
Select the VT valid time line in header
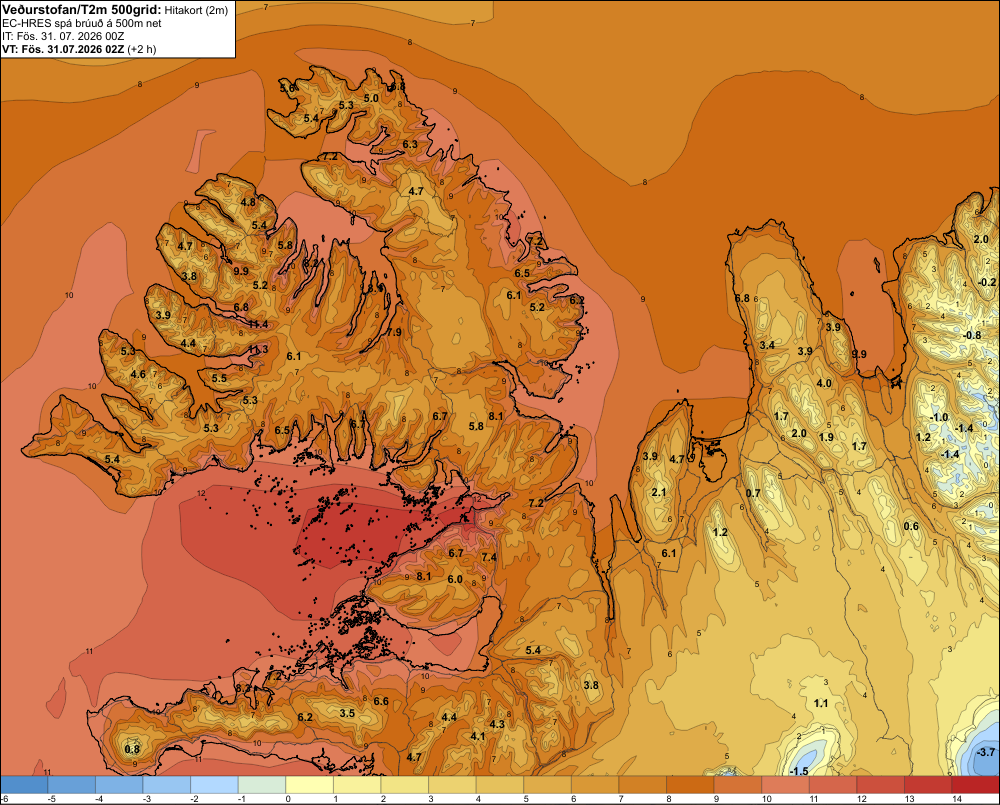pyautogui.click(x=79, y=49)
